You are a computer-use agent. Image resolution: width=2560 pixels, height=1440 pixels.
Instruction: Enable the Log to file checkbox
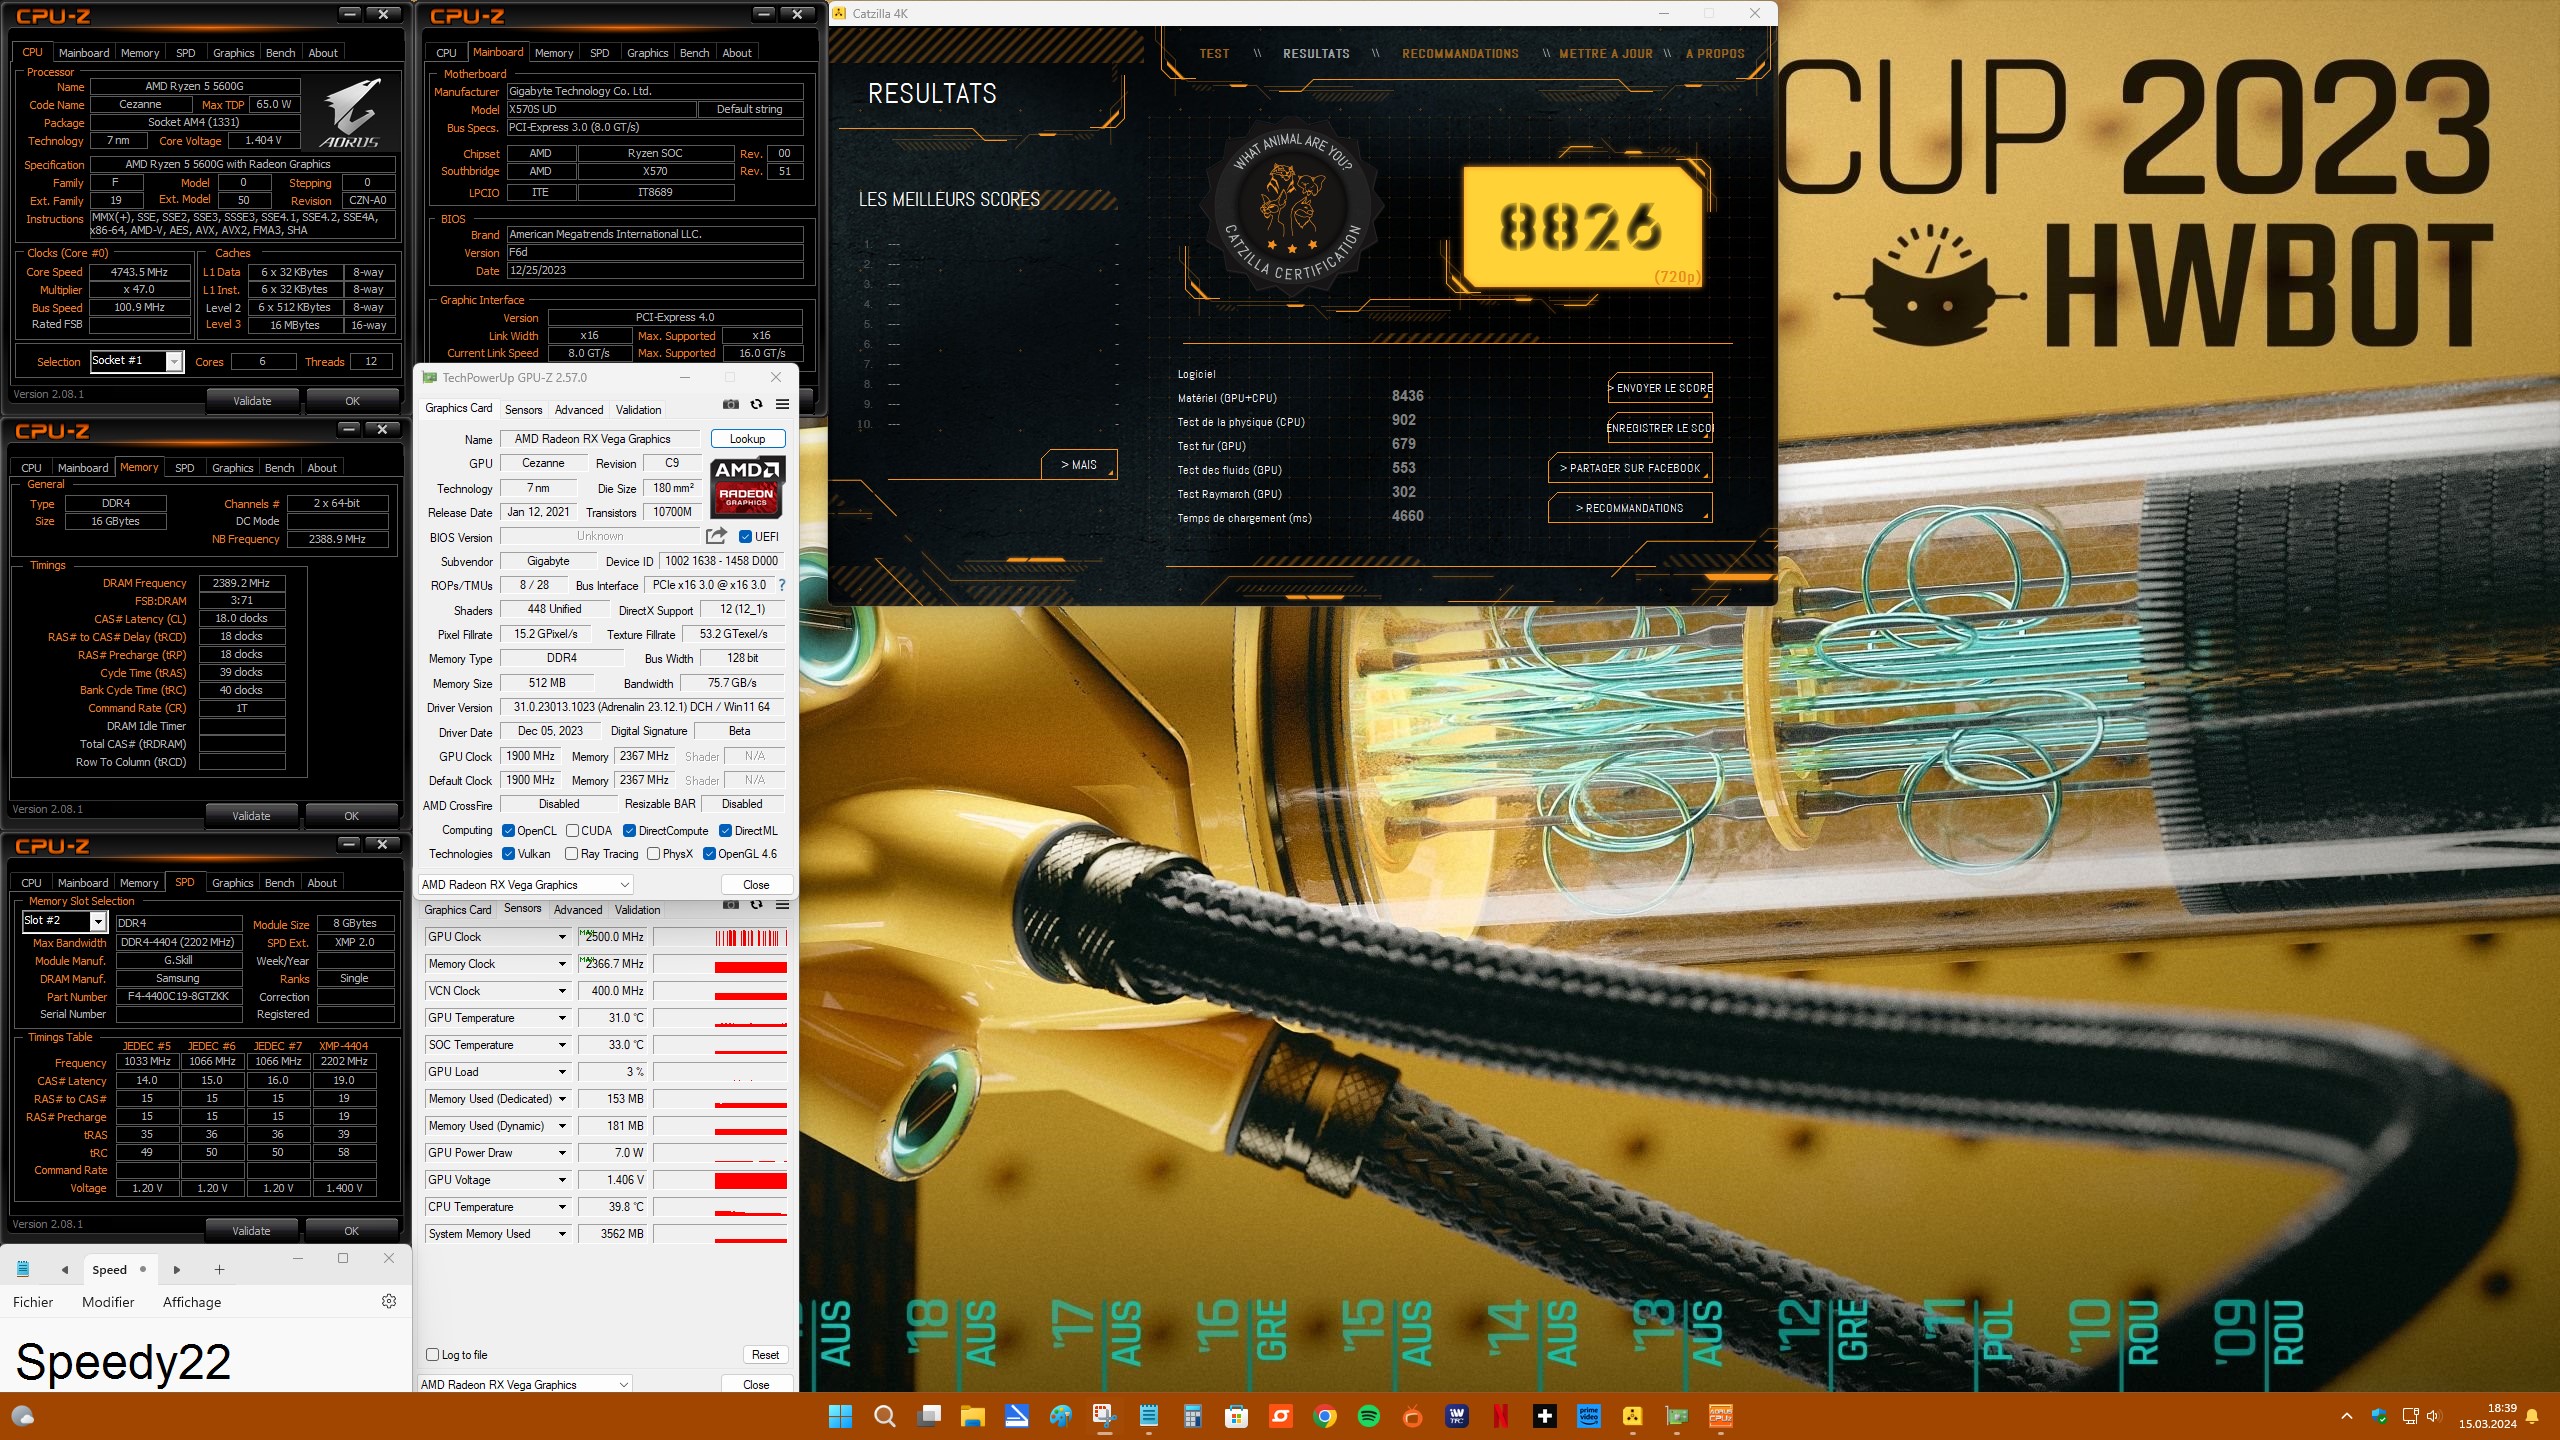tap(433, 1355)
